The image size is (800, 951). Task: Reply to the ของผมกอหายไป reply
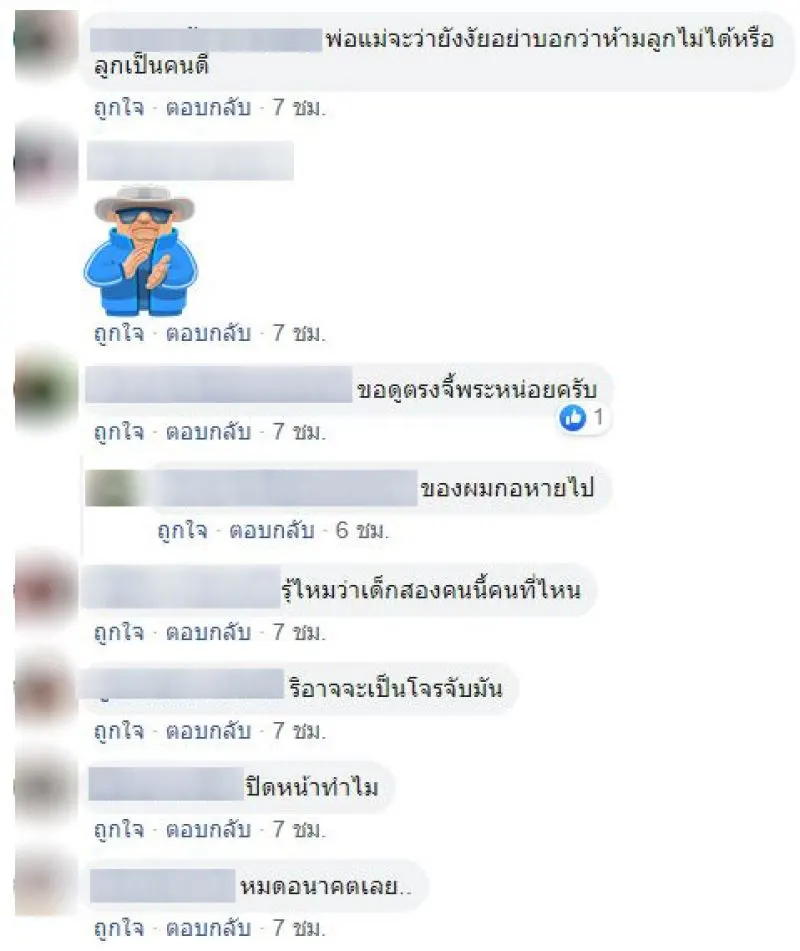tap(272, 531)
